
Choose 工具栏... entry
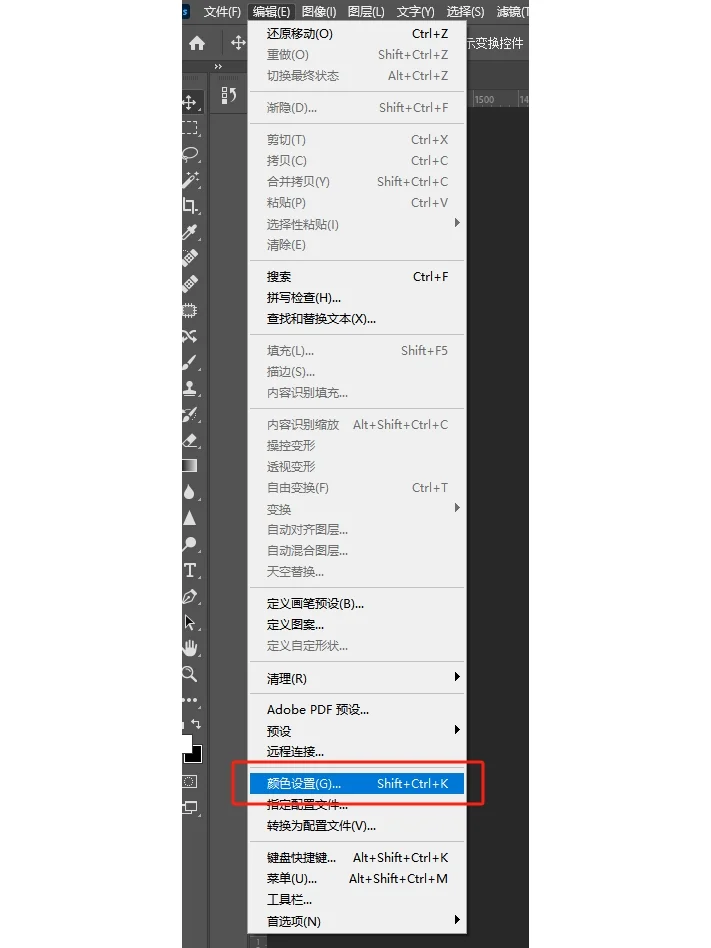tap(357, 900)
